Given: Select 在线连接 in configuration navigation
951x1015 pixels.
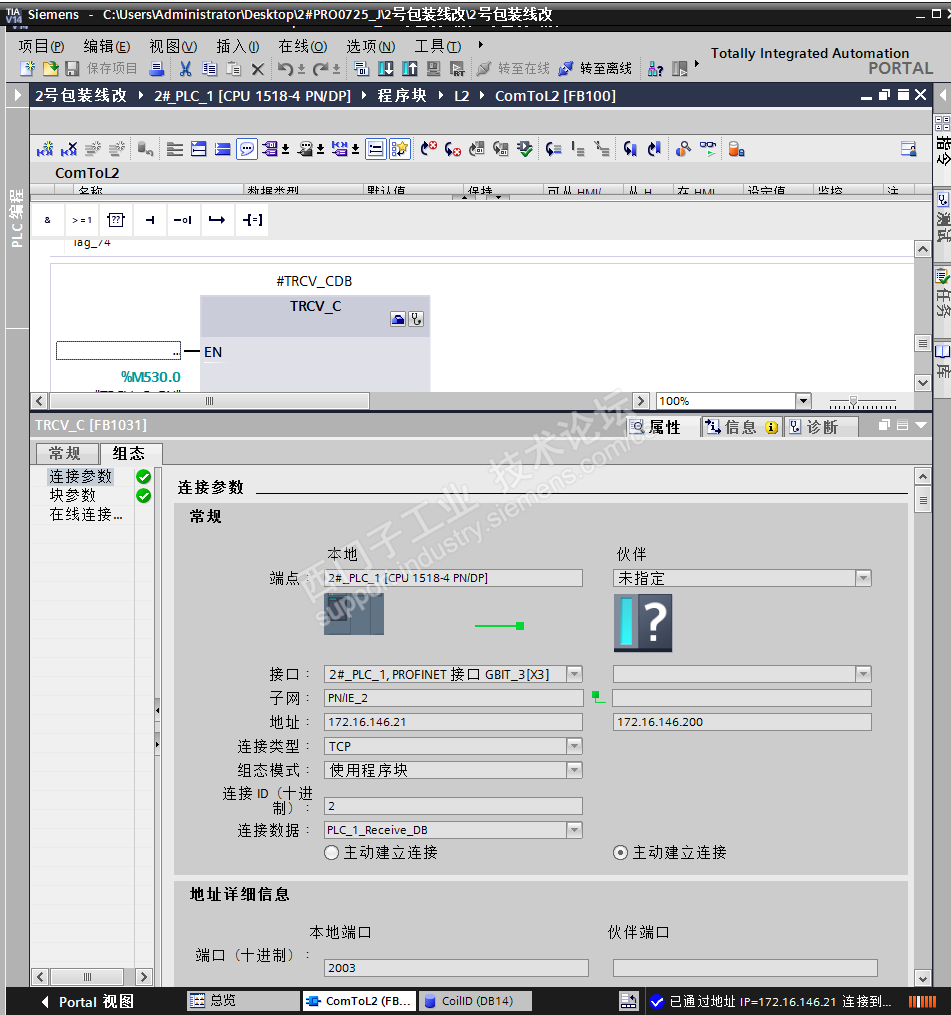Looking at the screenshot, I should coord(85,515).
